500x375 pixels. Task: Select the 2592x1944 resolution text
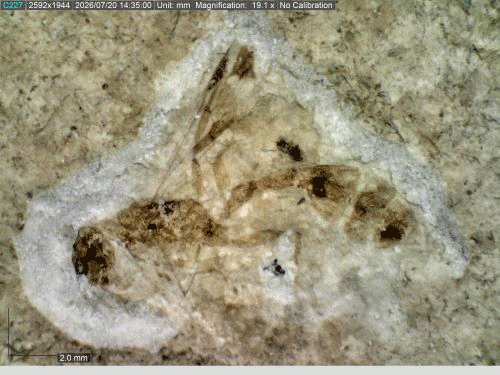(x=49, y=5)
